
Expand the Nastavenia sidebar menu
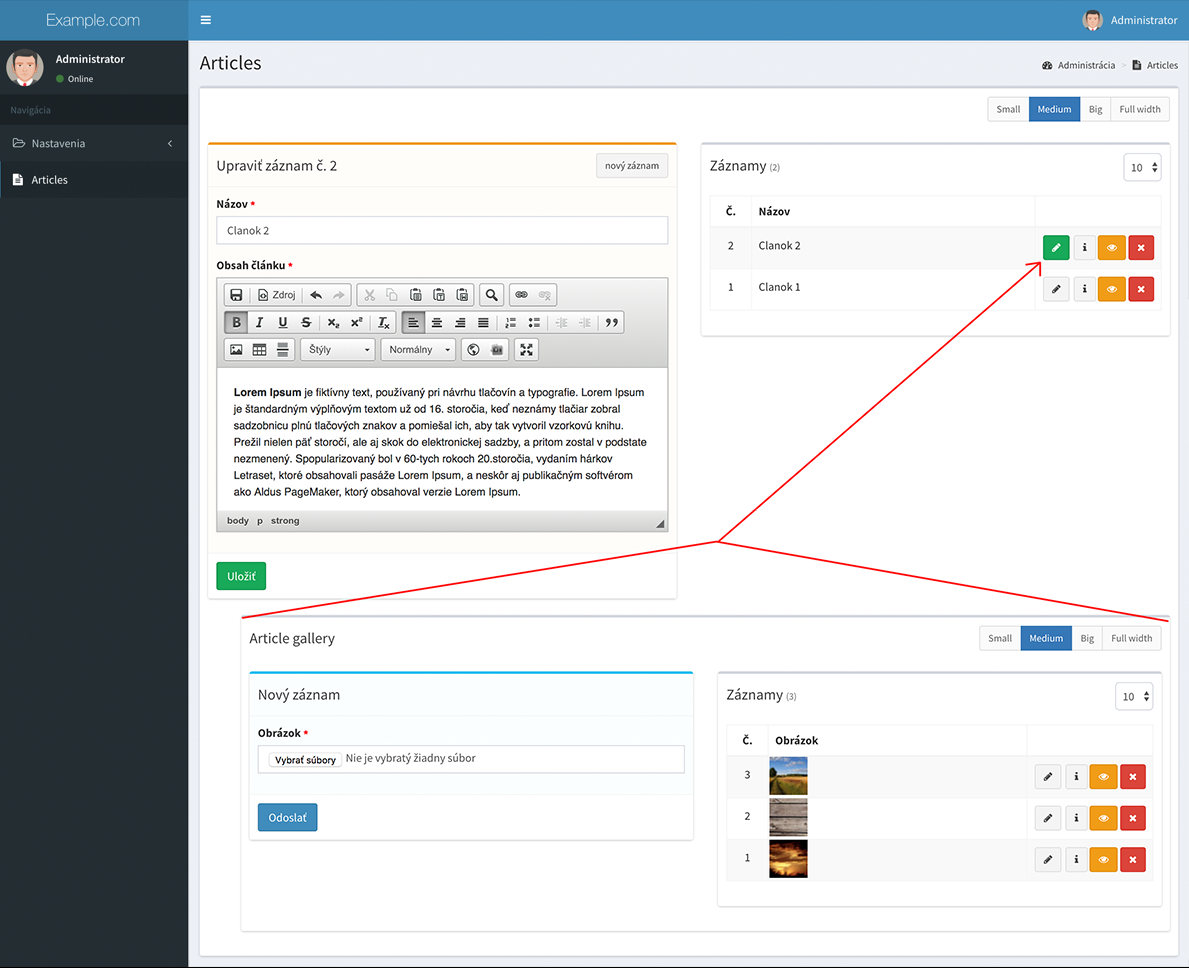pos(94,143)
